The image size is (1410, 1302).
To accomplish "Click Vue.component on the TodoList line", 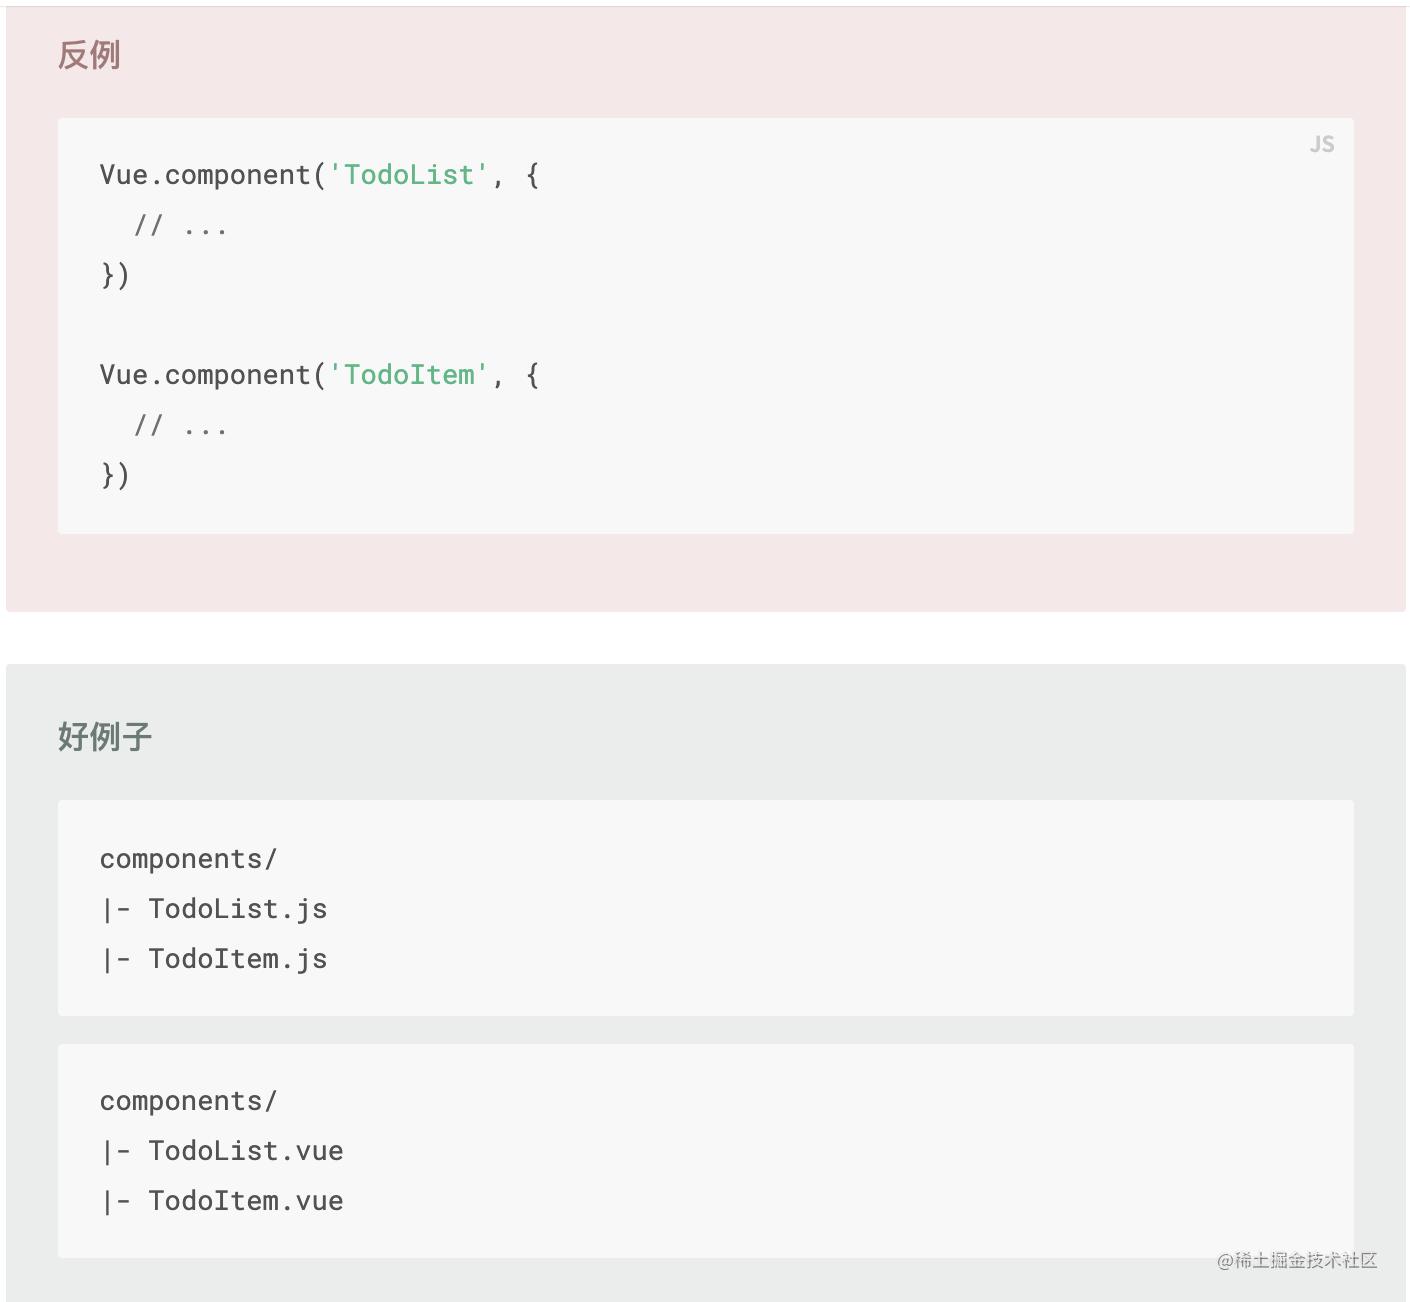I will (x=204, y=175).
